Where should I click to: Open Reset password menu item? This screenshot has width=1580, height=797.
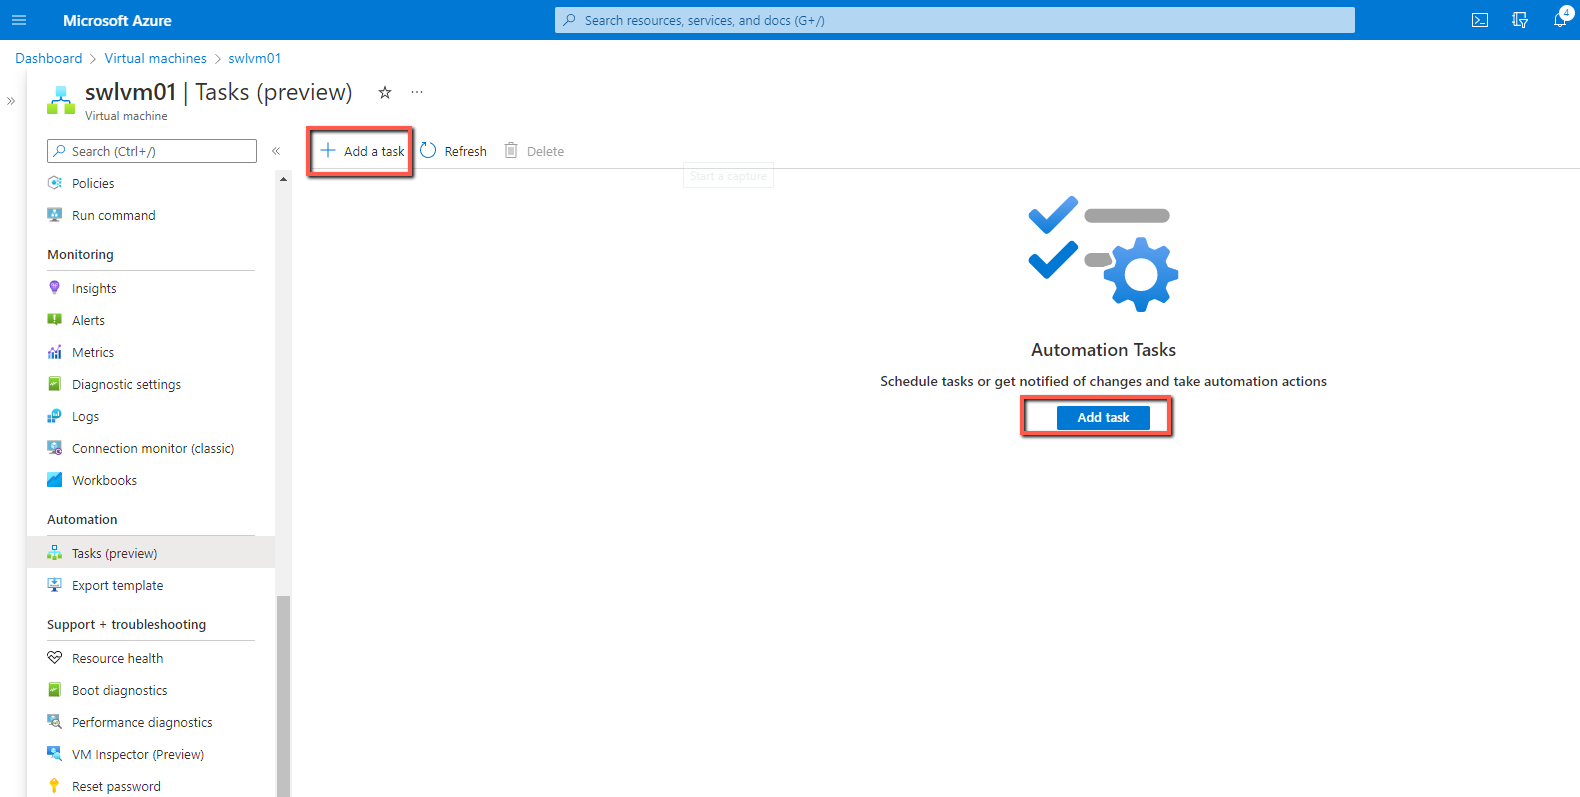116,786
